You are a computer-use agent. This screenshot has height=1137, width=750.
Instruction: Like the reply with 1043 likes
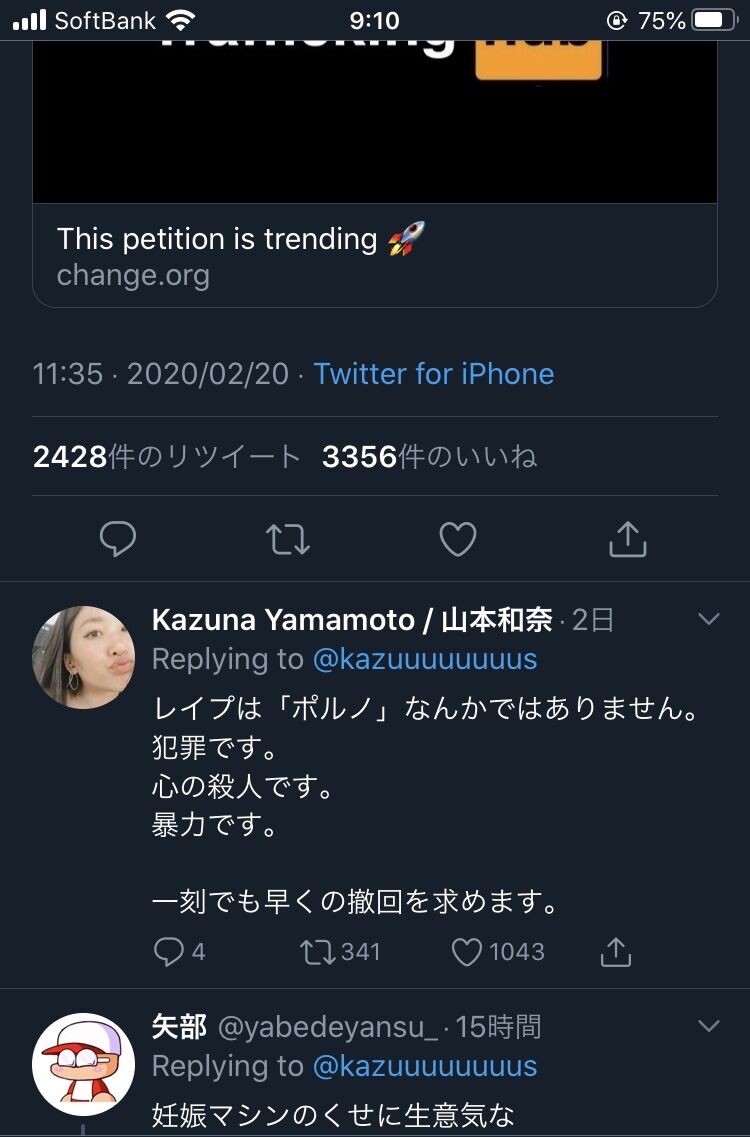(467, 952)
